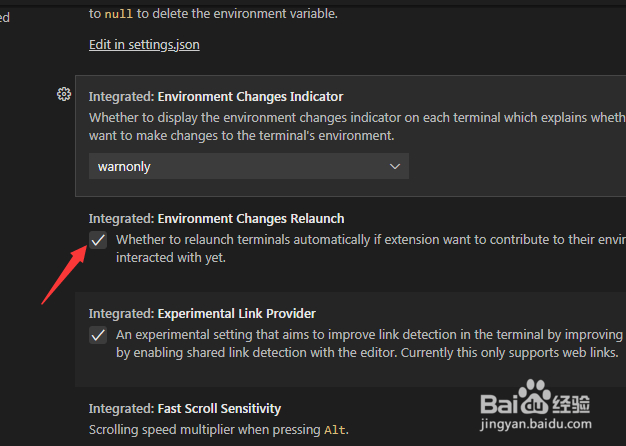The image size is (626, 446).
Task: Click the experimental link detection description text
Action: click(x=369, y=344)
